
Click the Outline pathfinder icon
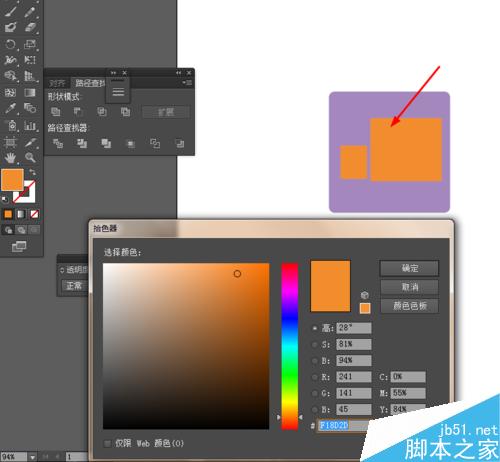pos(155,144)
